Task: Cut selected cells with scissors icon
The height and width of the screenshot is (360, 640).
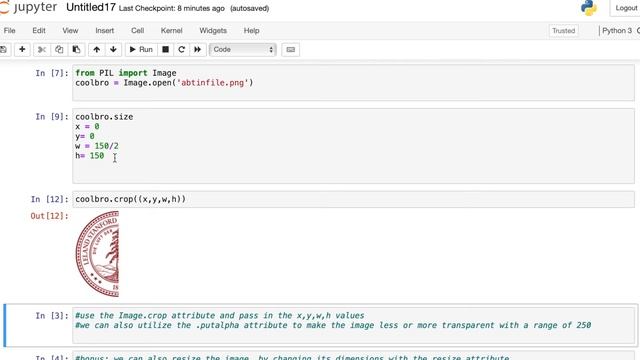Action: [41, 49]
